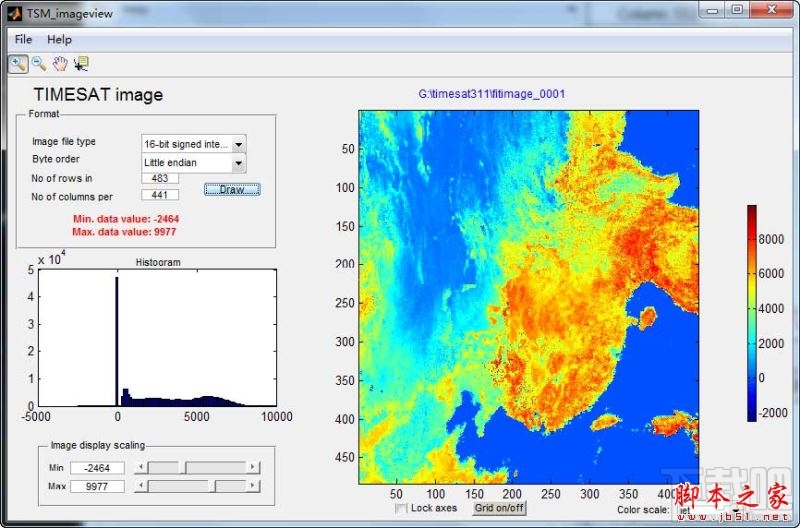The width and height of the screenshot is (800, 528).
Task: Expand the Byte order dropdown
Action: (x=238, y=163)
